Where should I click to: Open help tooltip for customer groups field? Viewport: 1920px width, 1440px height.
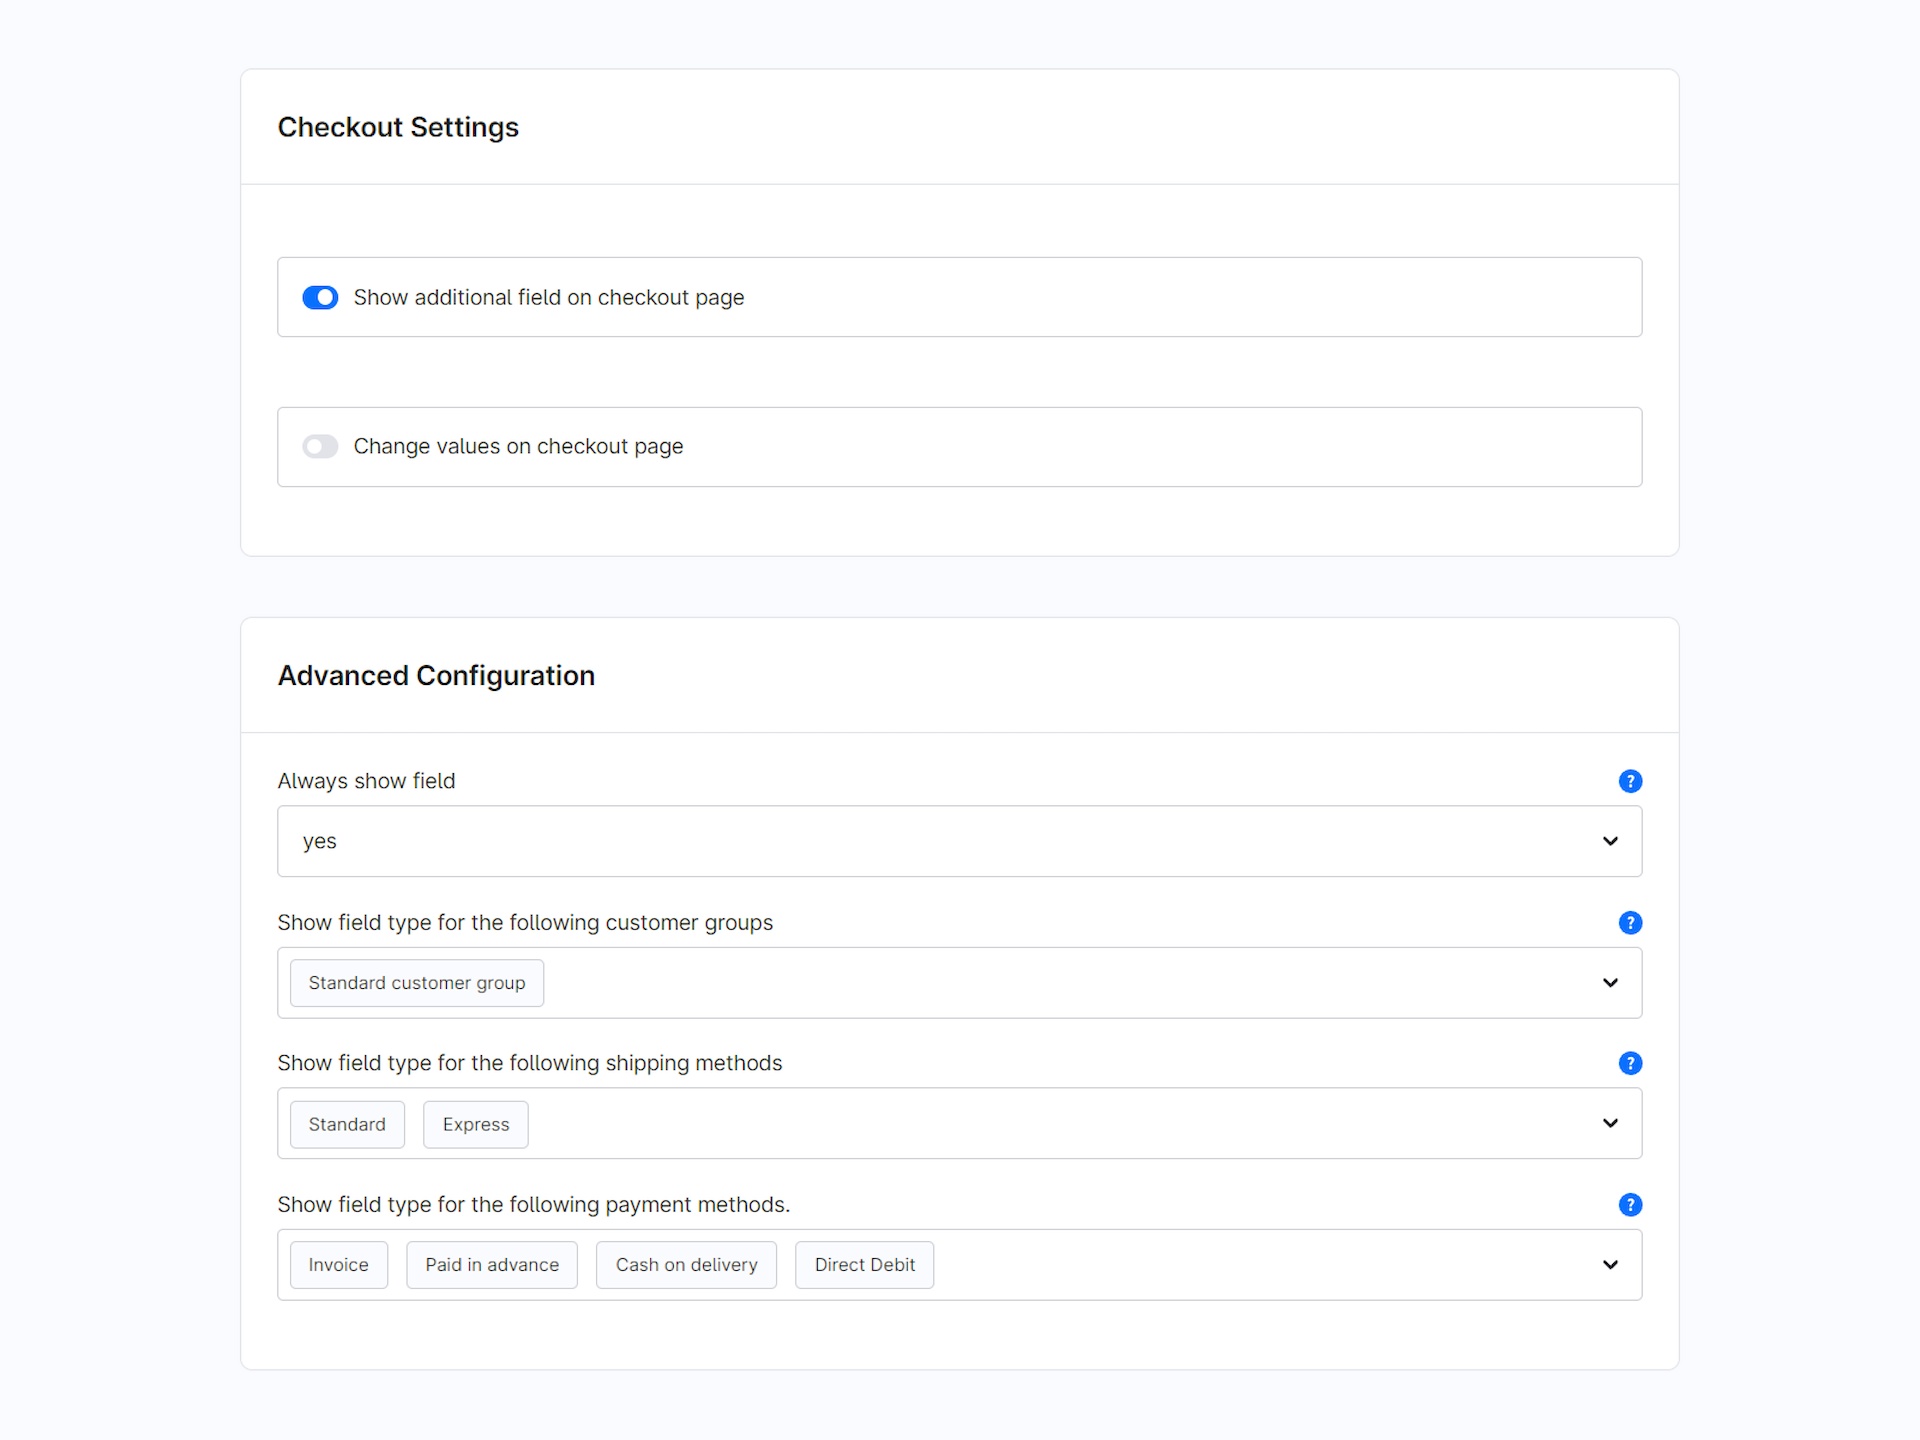coord(1630,923)
